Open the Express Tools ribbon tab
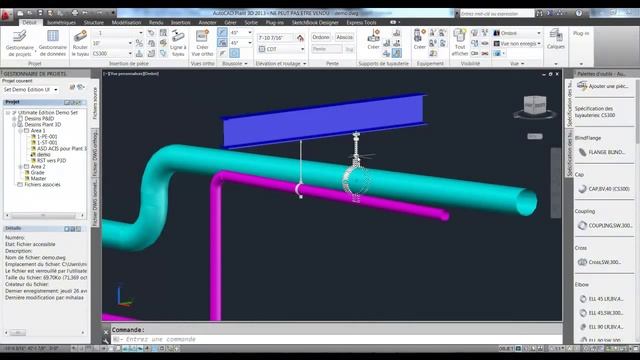Screen dimensions: 640x360 [x=361, y=22]
